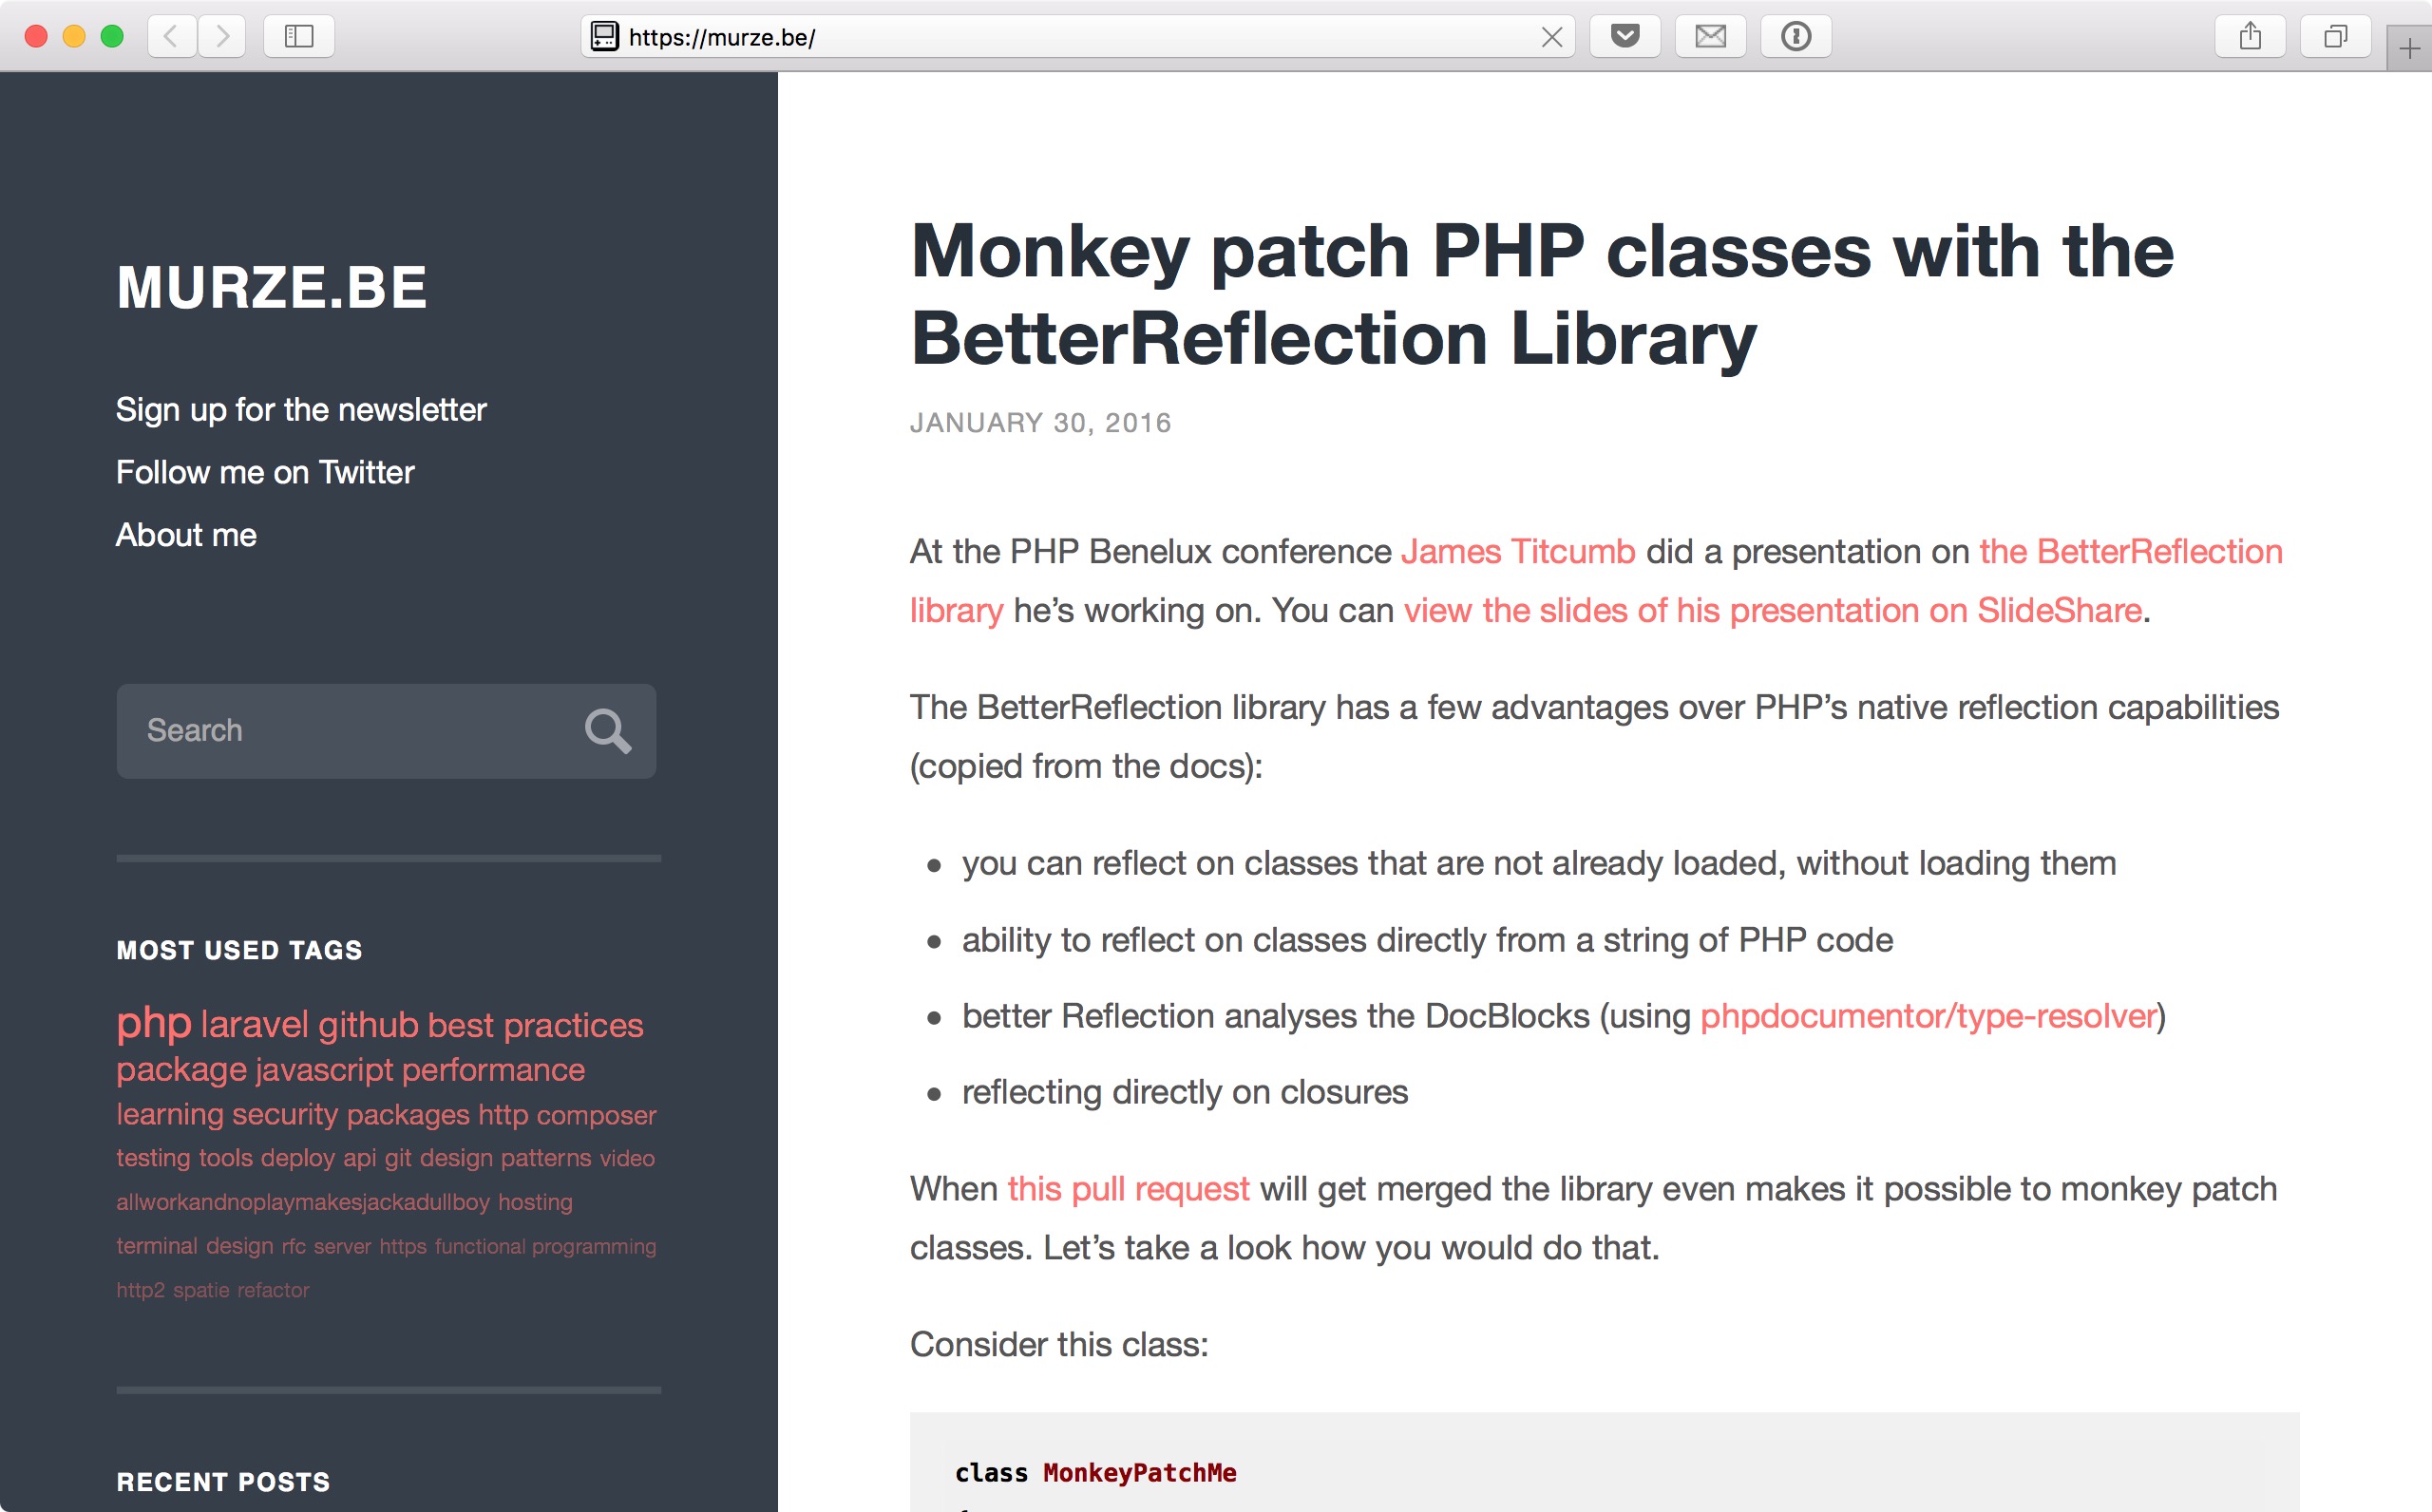Toggle the Safari sidebar button
Screen dimensions: 2432x1512
pos(299,37)
